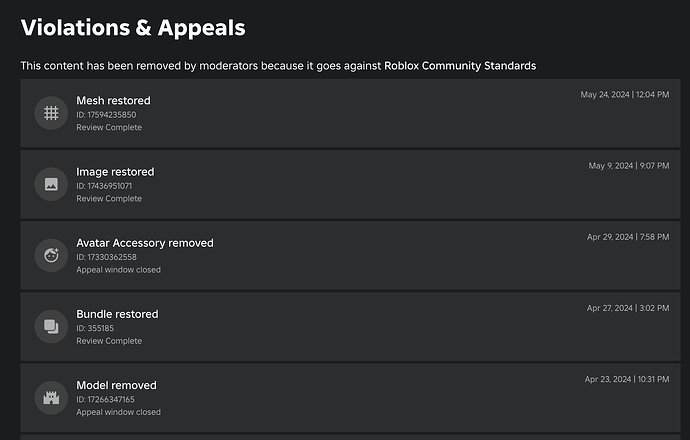Click accessory ID 17330362558
Viewport: 690px width, 440px height.
(106, 257)
